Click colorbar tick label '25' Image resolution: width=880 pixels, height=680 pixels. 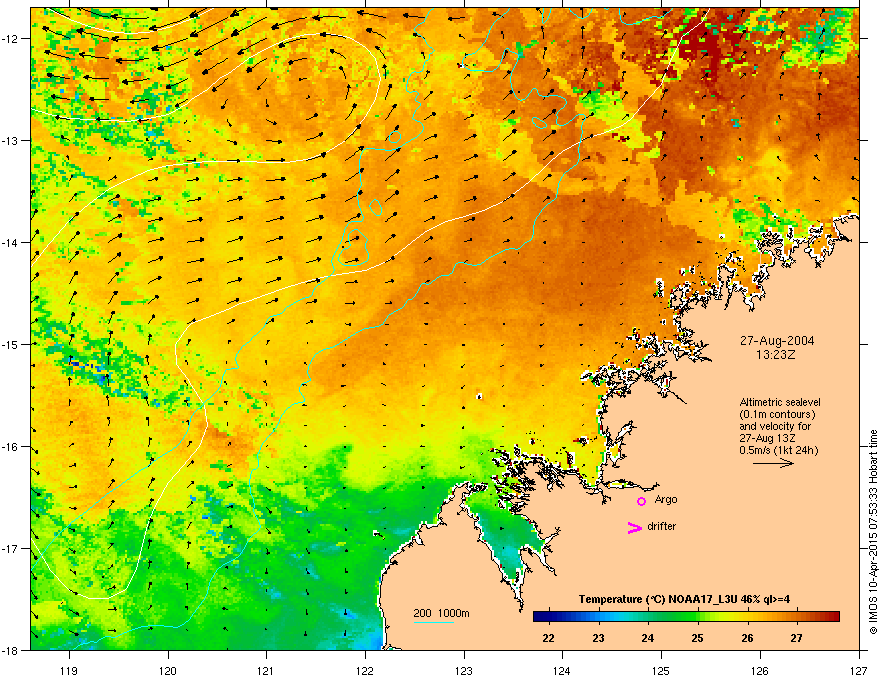point(698,638)
